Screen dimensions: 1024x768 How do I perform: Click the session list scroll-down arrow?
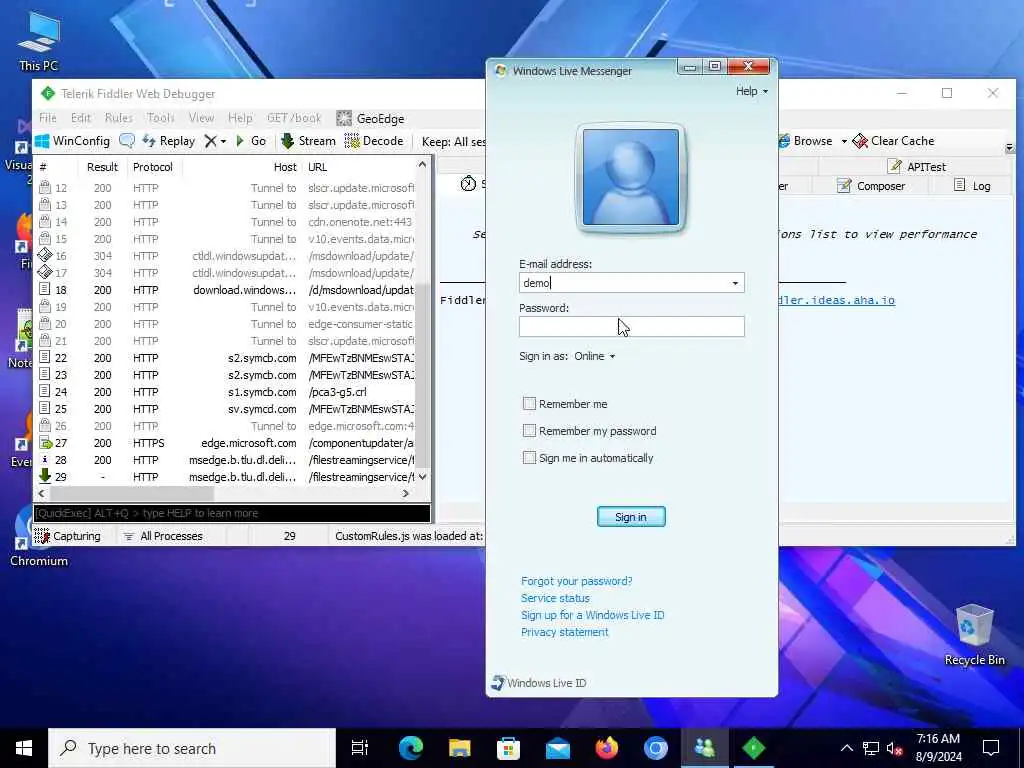tap(423, 477)
